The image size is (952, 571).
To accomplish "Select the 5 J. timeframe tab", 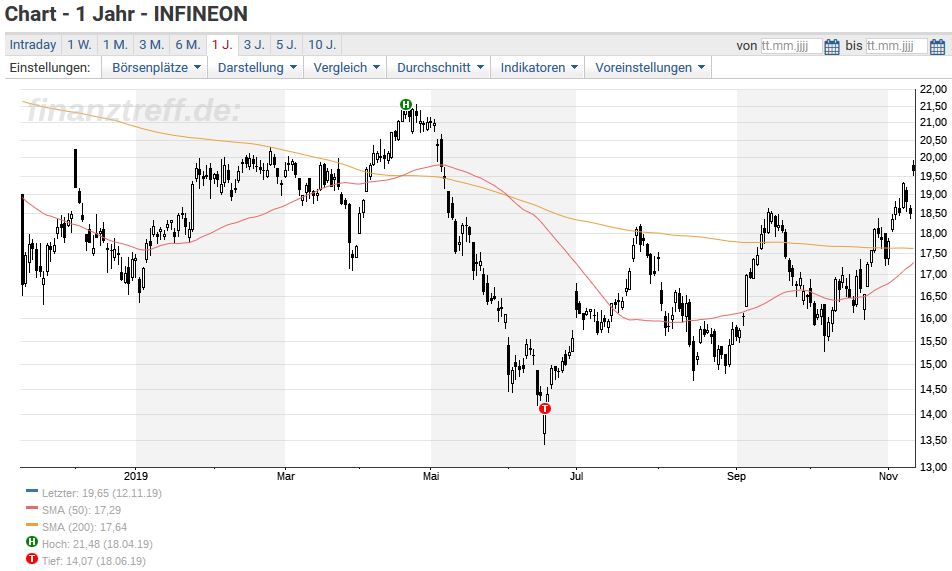I will point(286,44).
